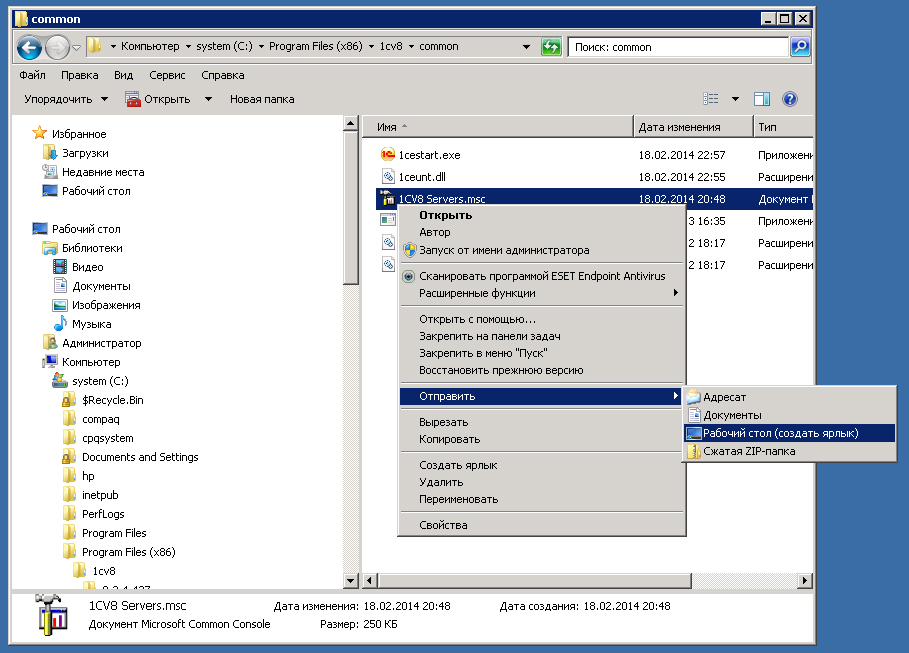909x653 pixels.
Task: Click the Библиотеки icon in tree
Action: click(x=50, y=248)
